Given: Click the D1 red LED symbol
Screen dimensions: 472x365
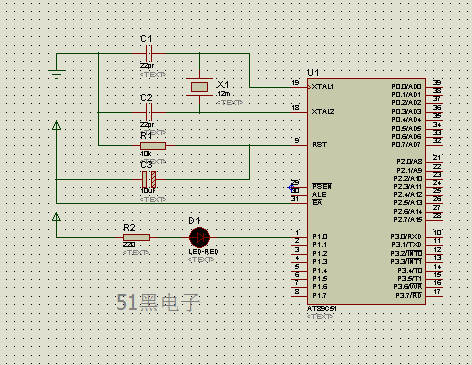Looking at the screenshot, I should click(199, 237).
